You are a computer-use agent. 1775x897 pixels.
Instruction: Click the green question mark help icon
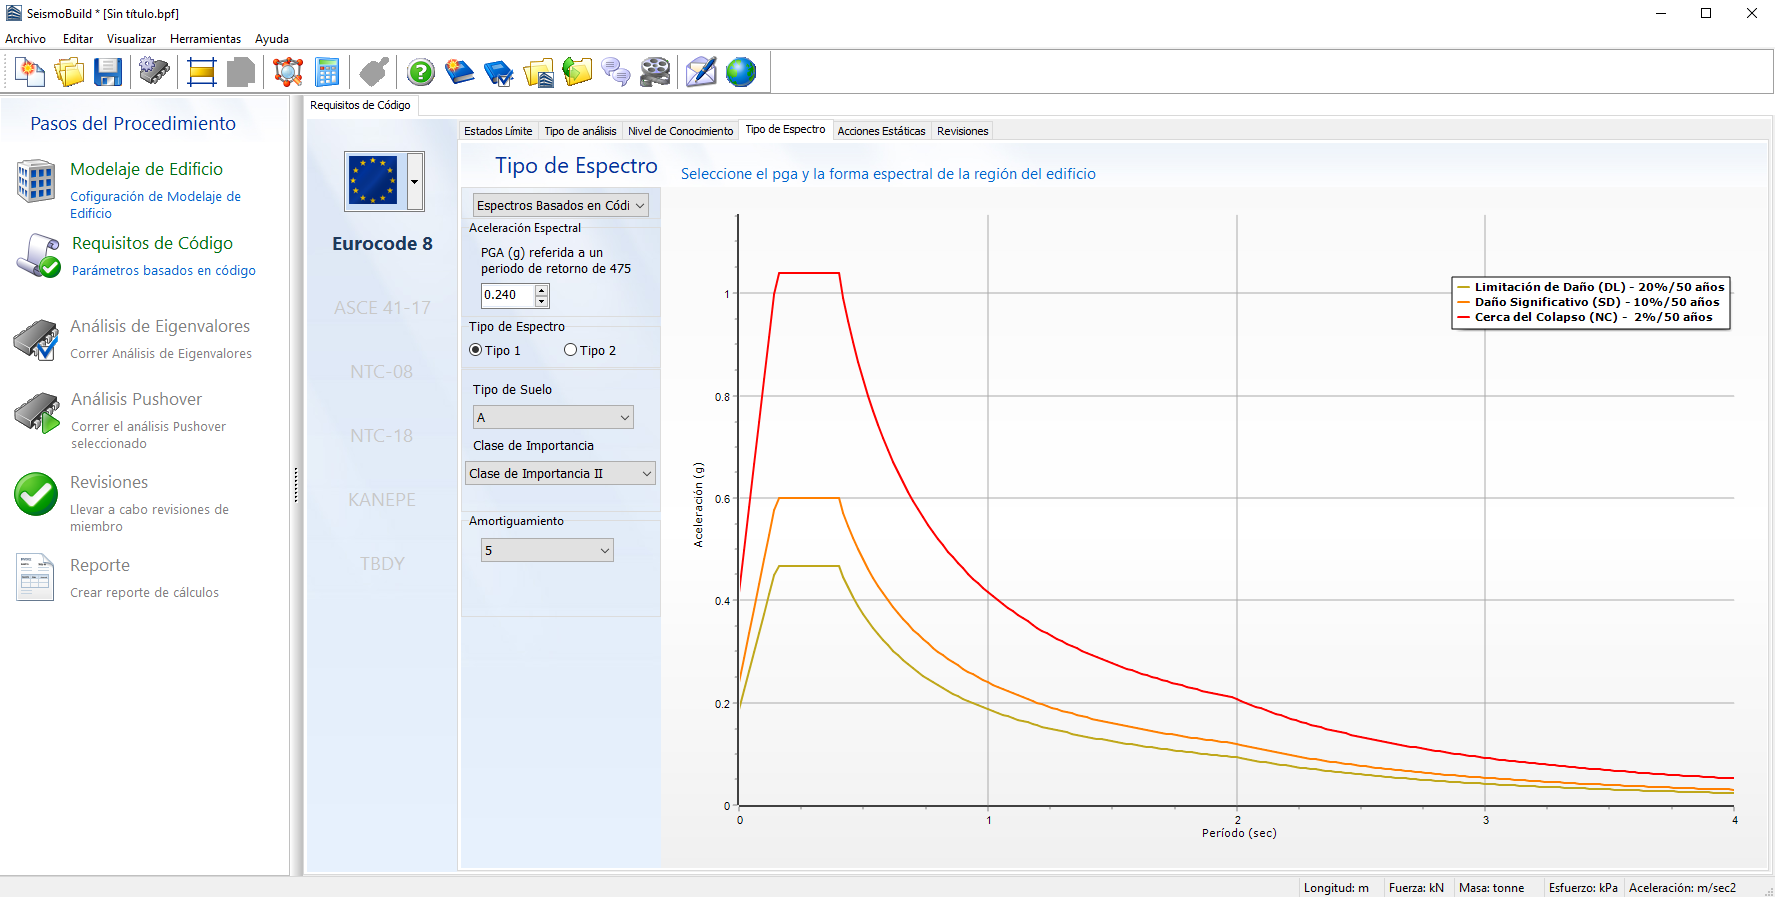(421, 72)
